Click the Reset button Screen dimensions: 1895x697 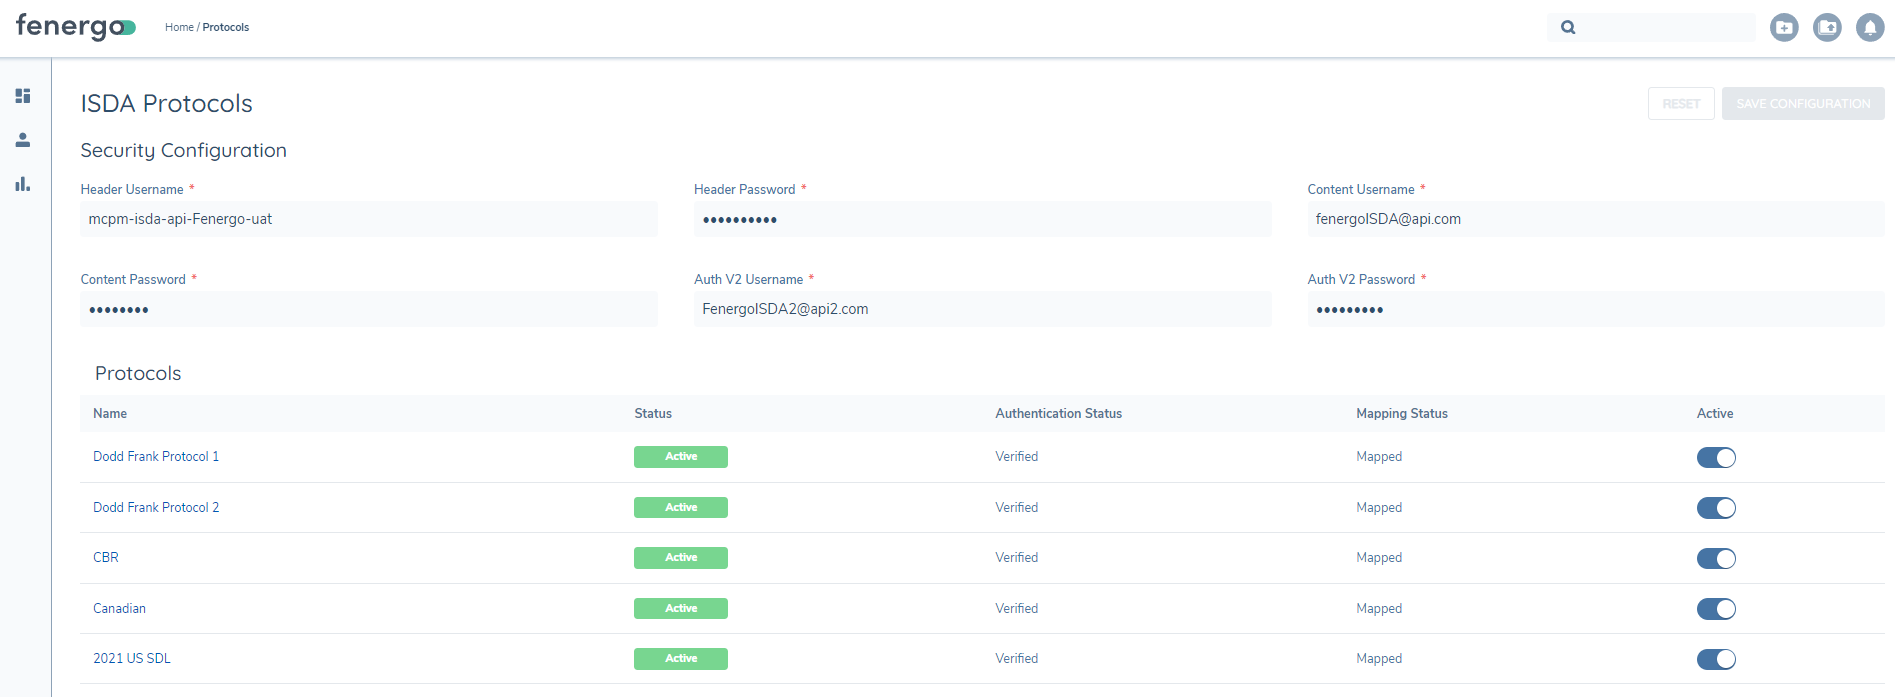click(1680, 104)
